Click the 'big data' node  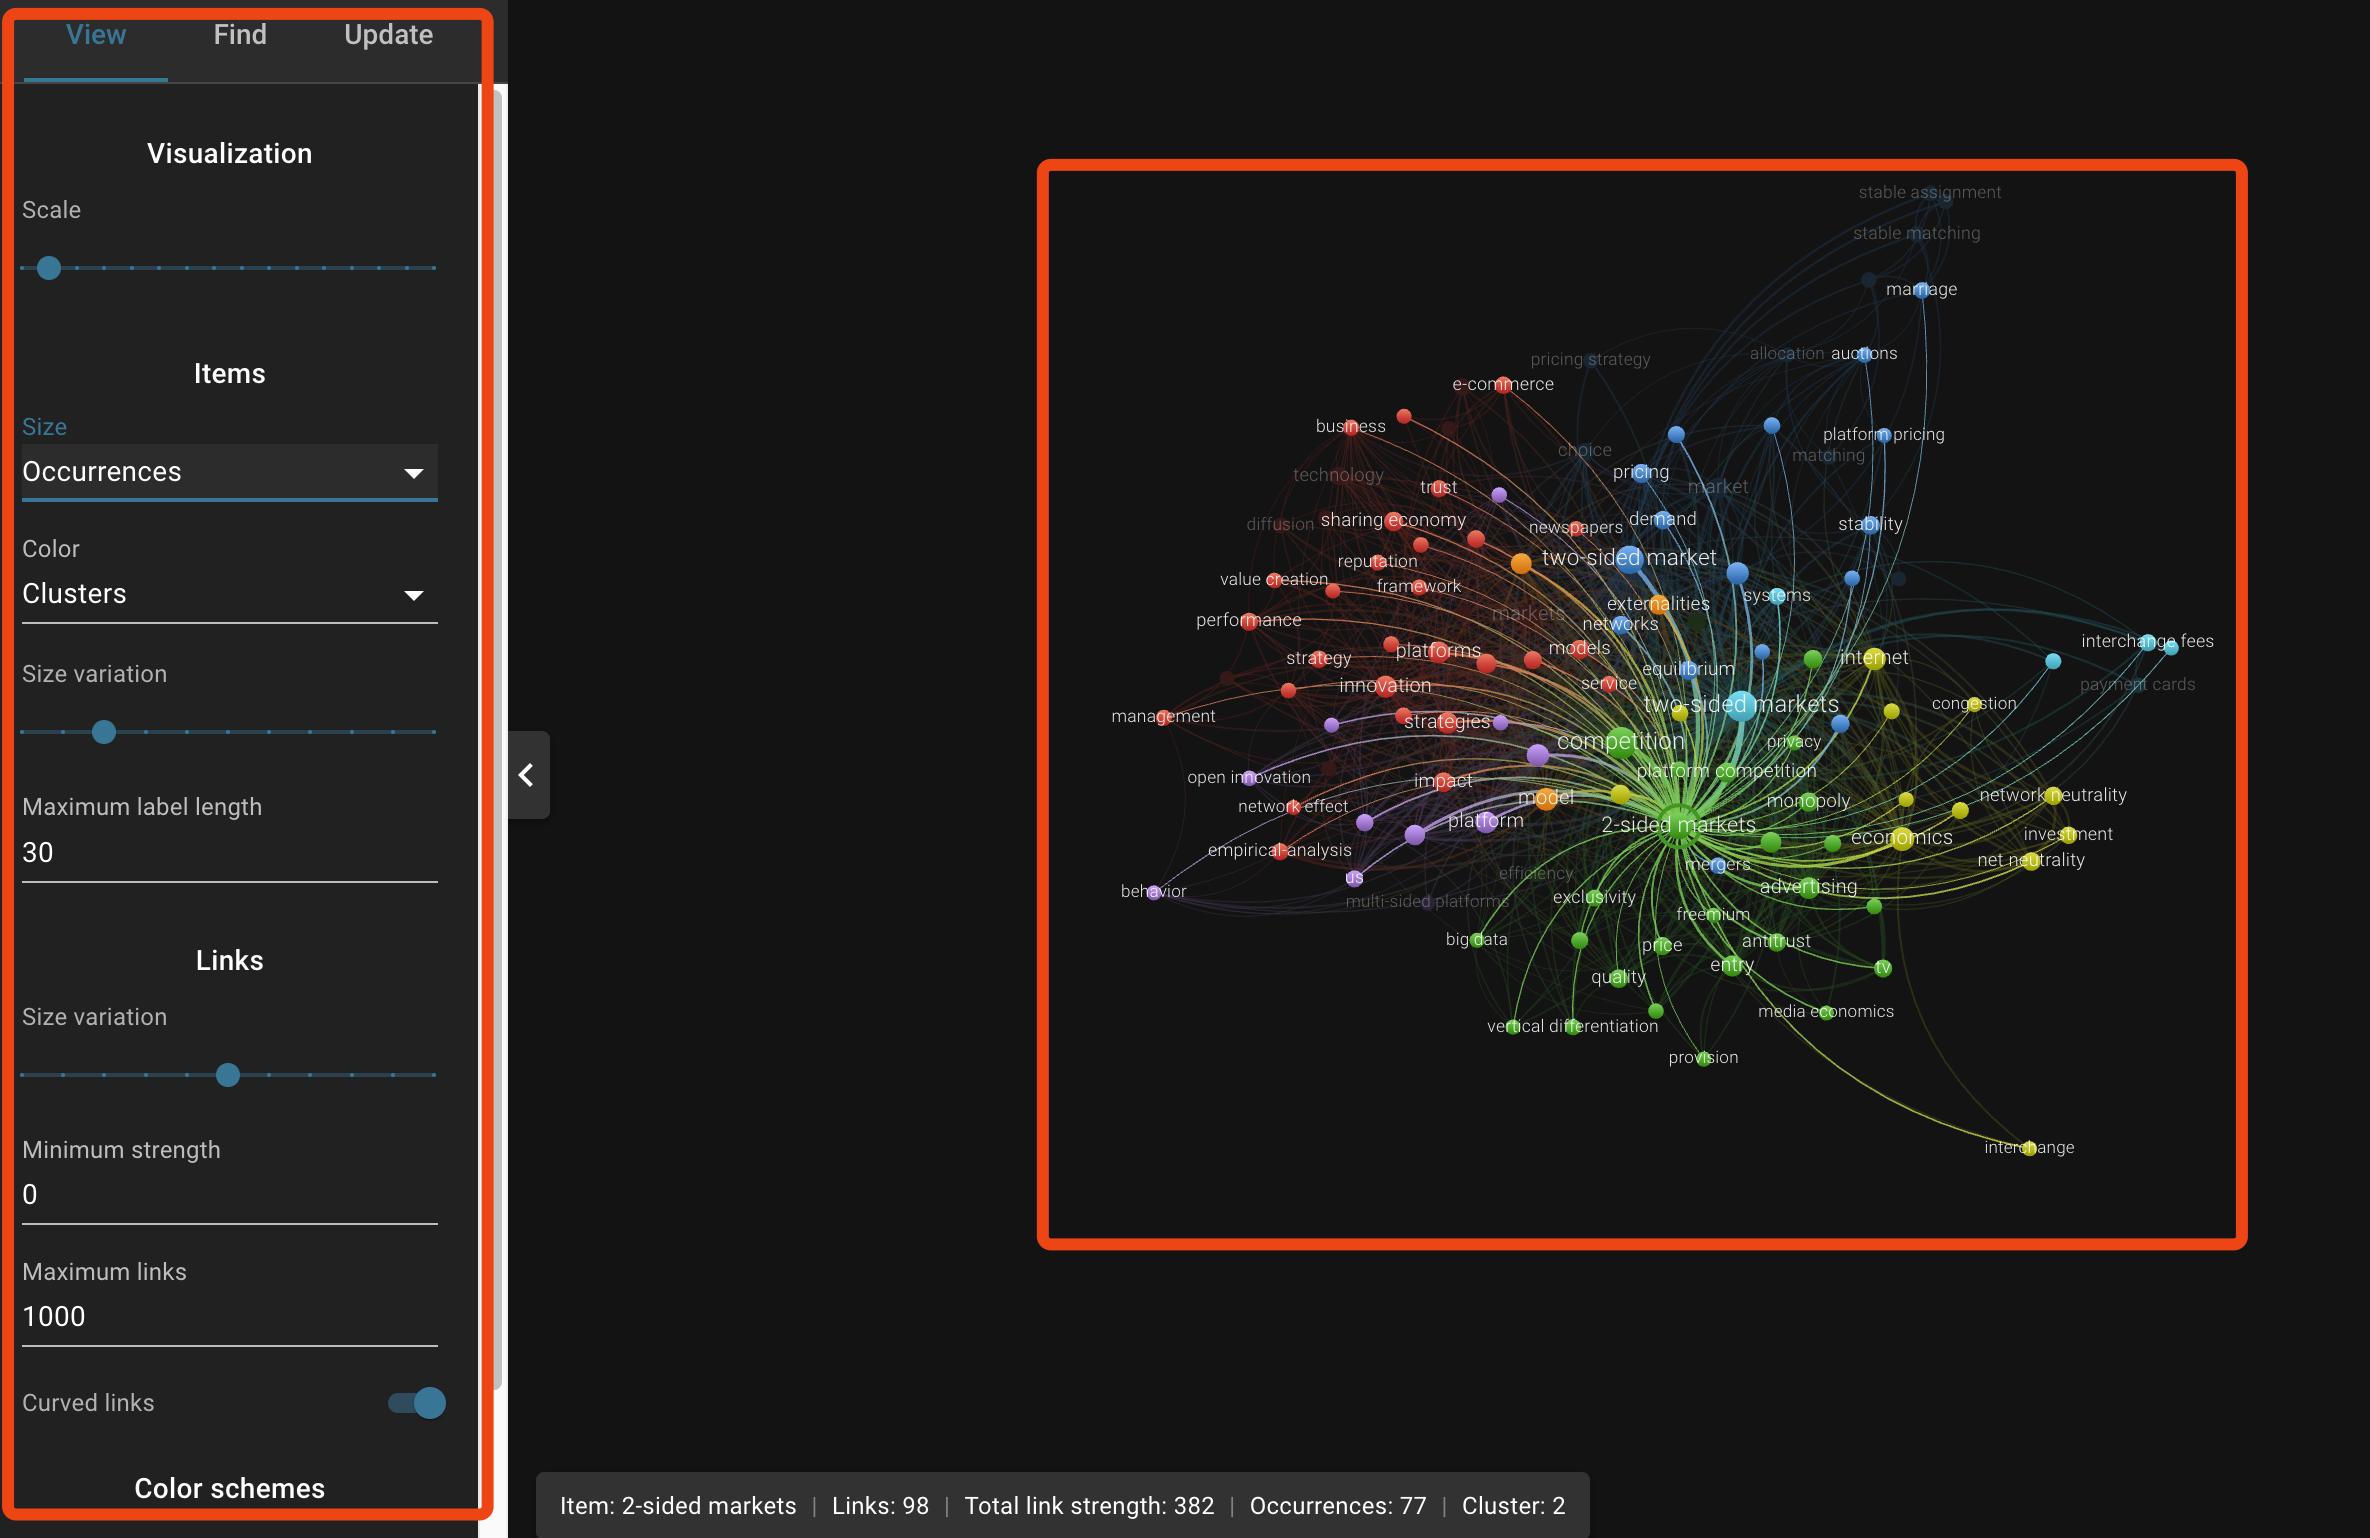coord(1477,940)
